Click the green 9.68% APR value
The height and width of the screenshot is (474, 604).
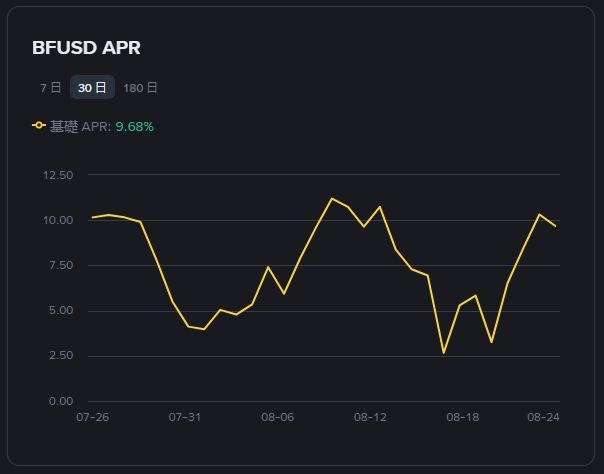(x=135, y=127)
